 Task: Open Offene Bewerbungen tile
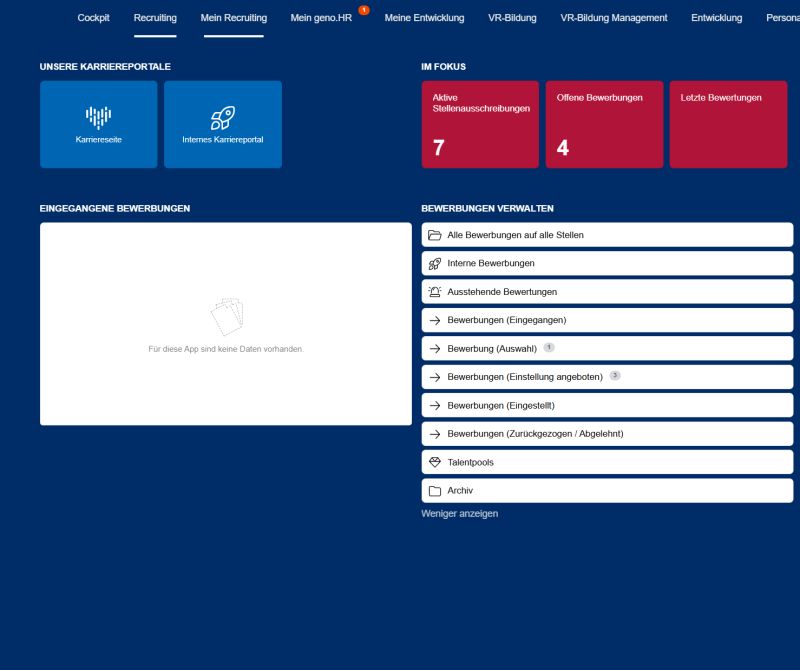(603, 124)
